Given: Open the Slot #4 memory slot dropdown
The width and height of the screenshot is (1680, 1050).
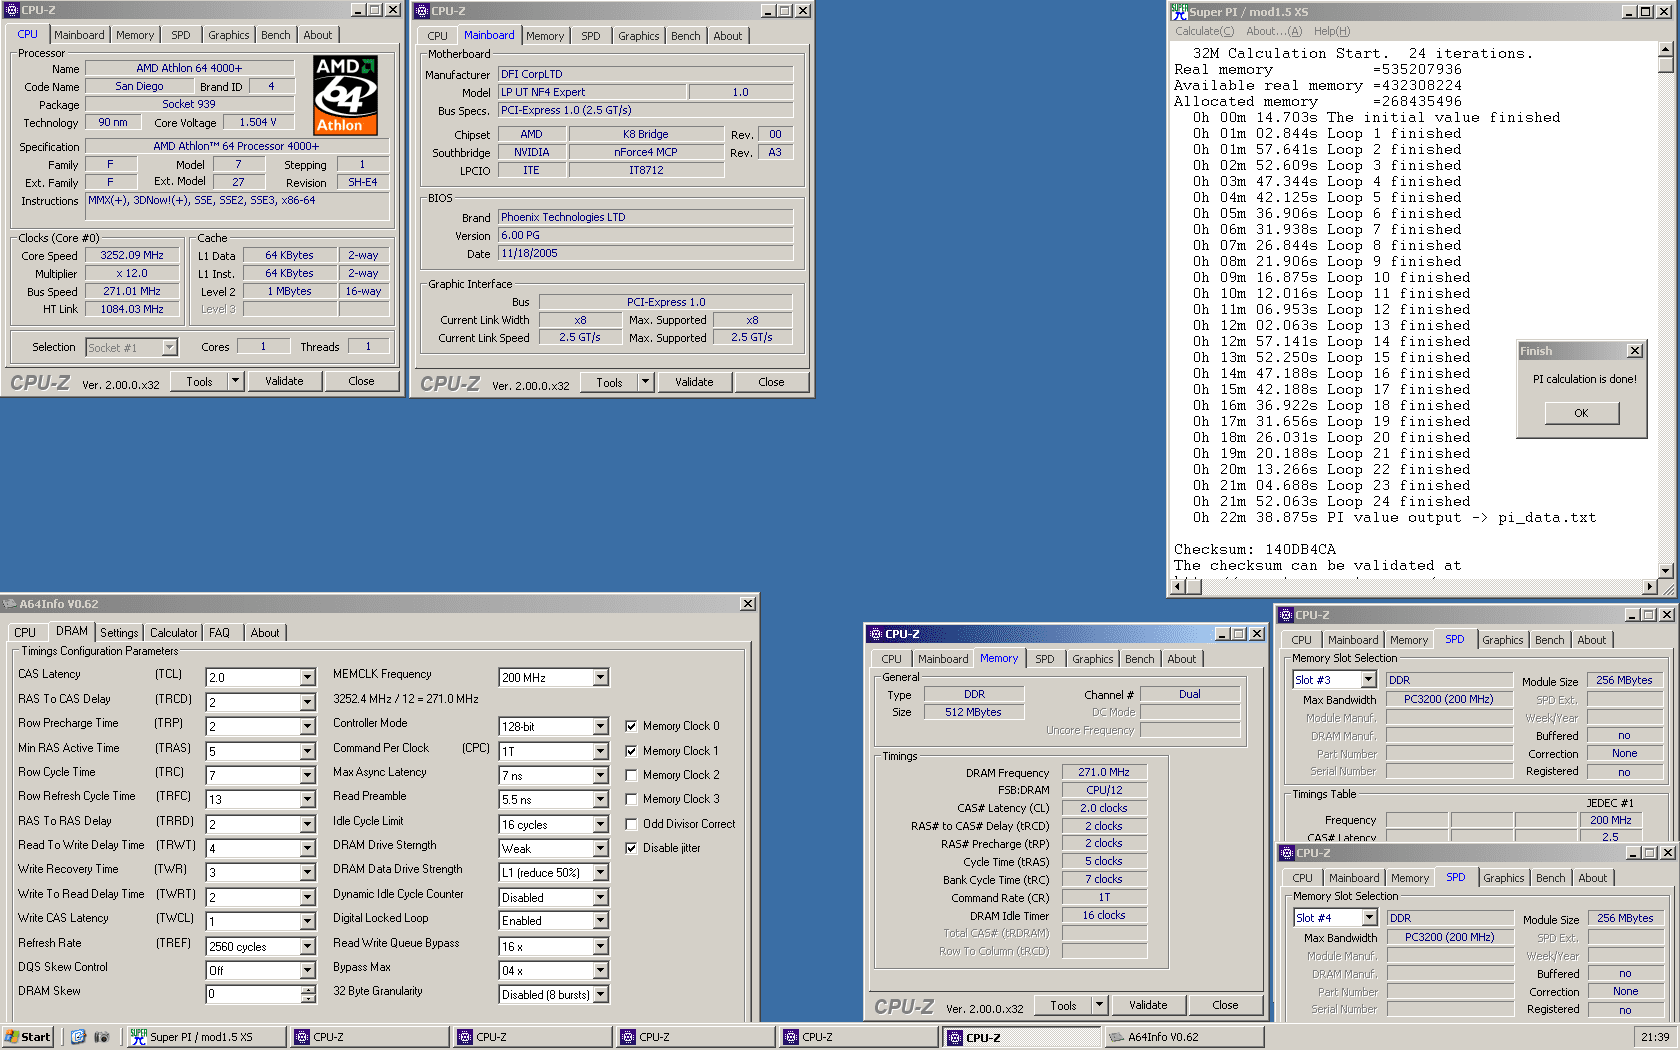Looking at the screenshot, I should (1369, 918).
